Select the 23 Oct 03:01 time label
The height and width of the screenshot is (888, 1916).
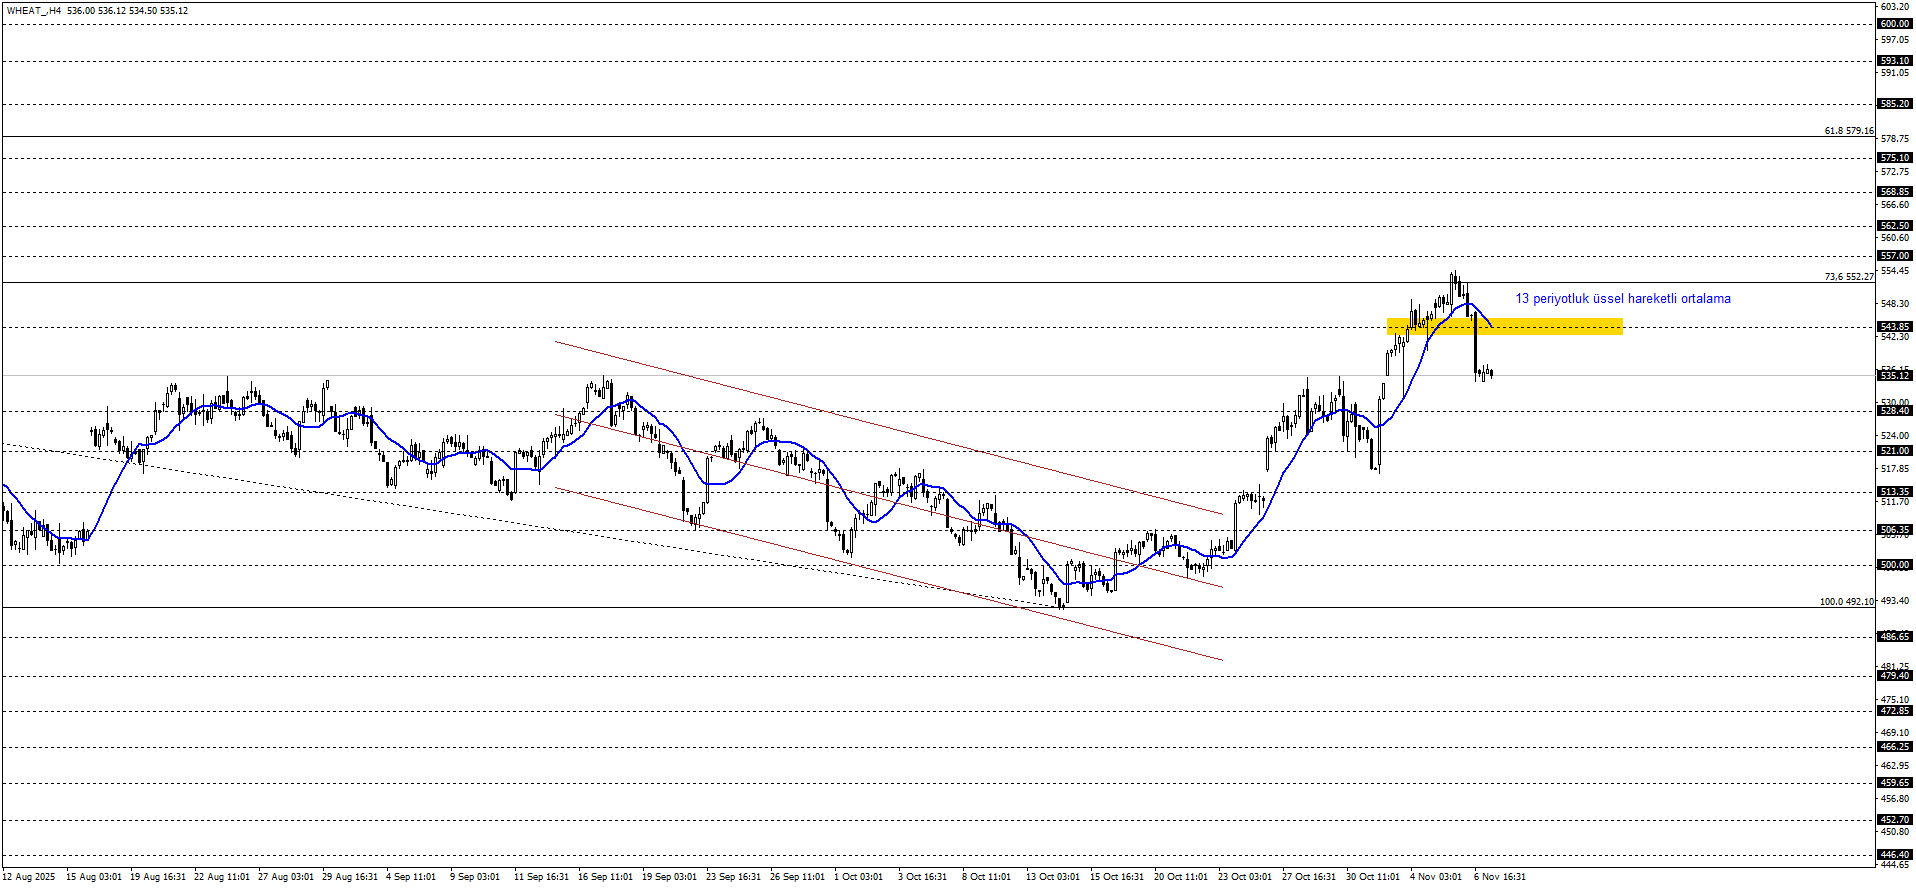1244,877
